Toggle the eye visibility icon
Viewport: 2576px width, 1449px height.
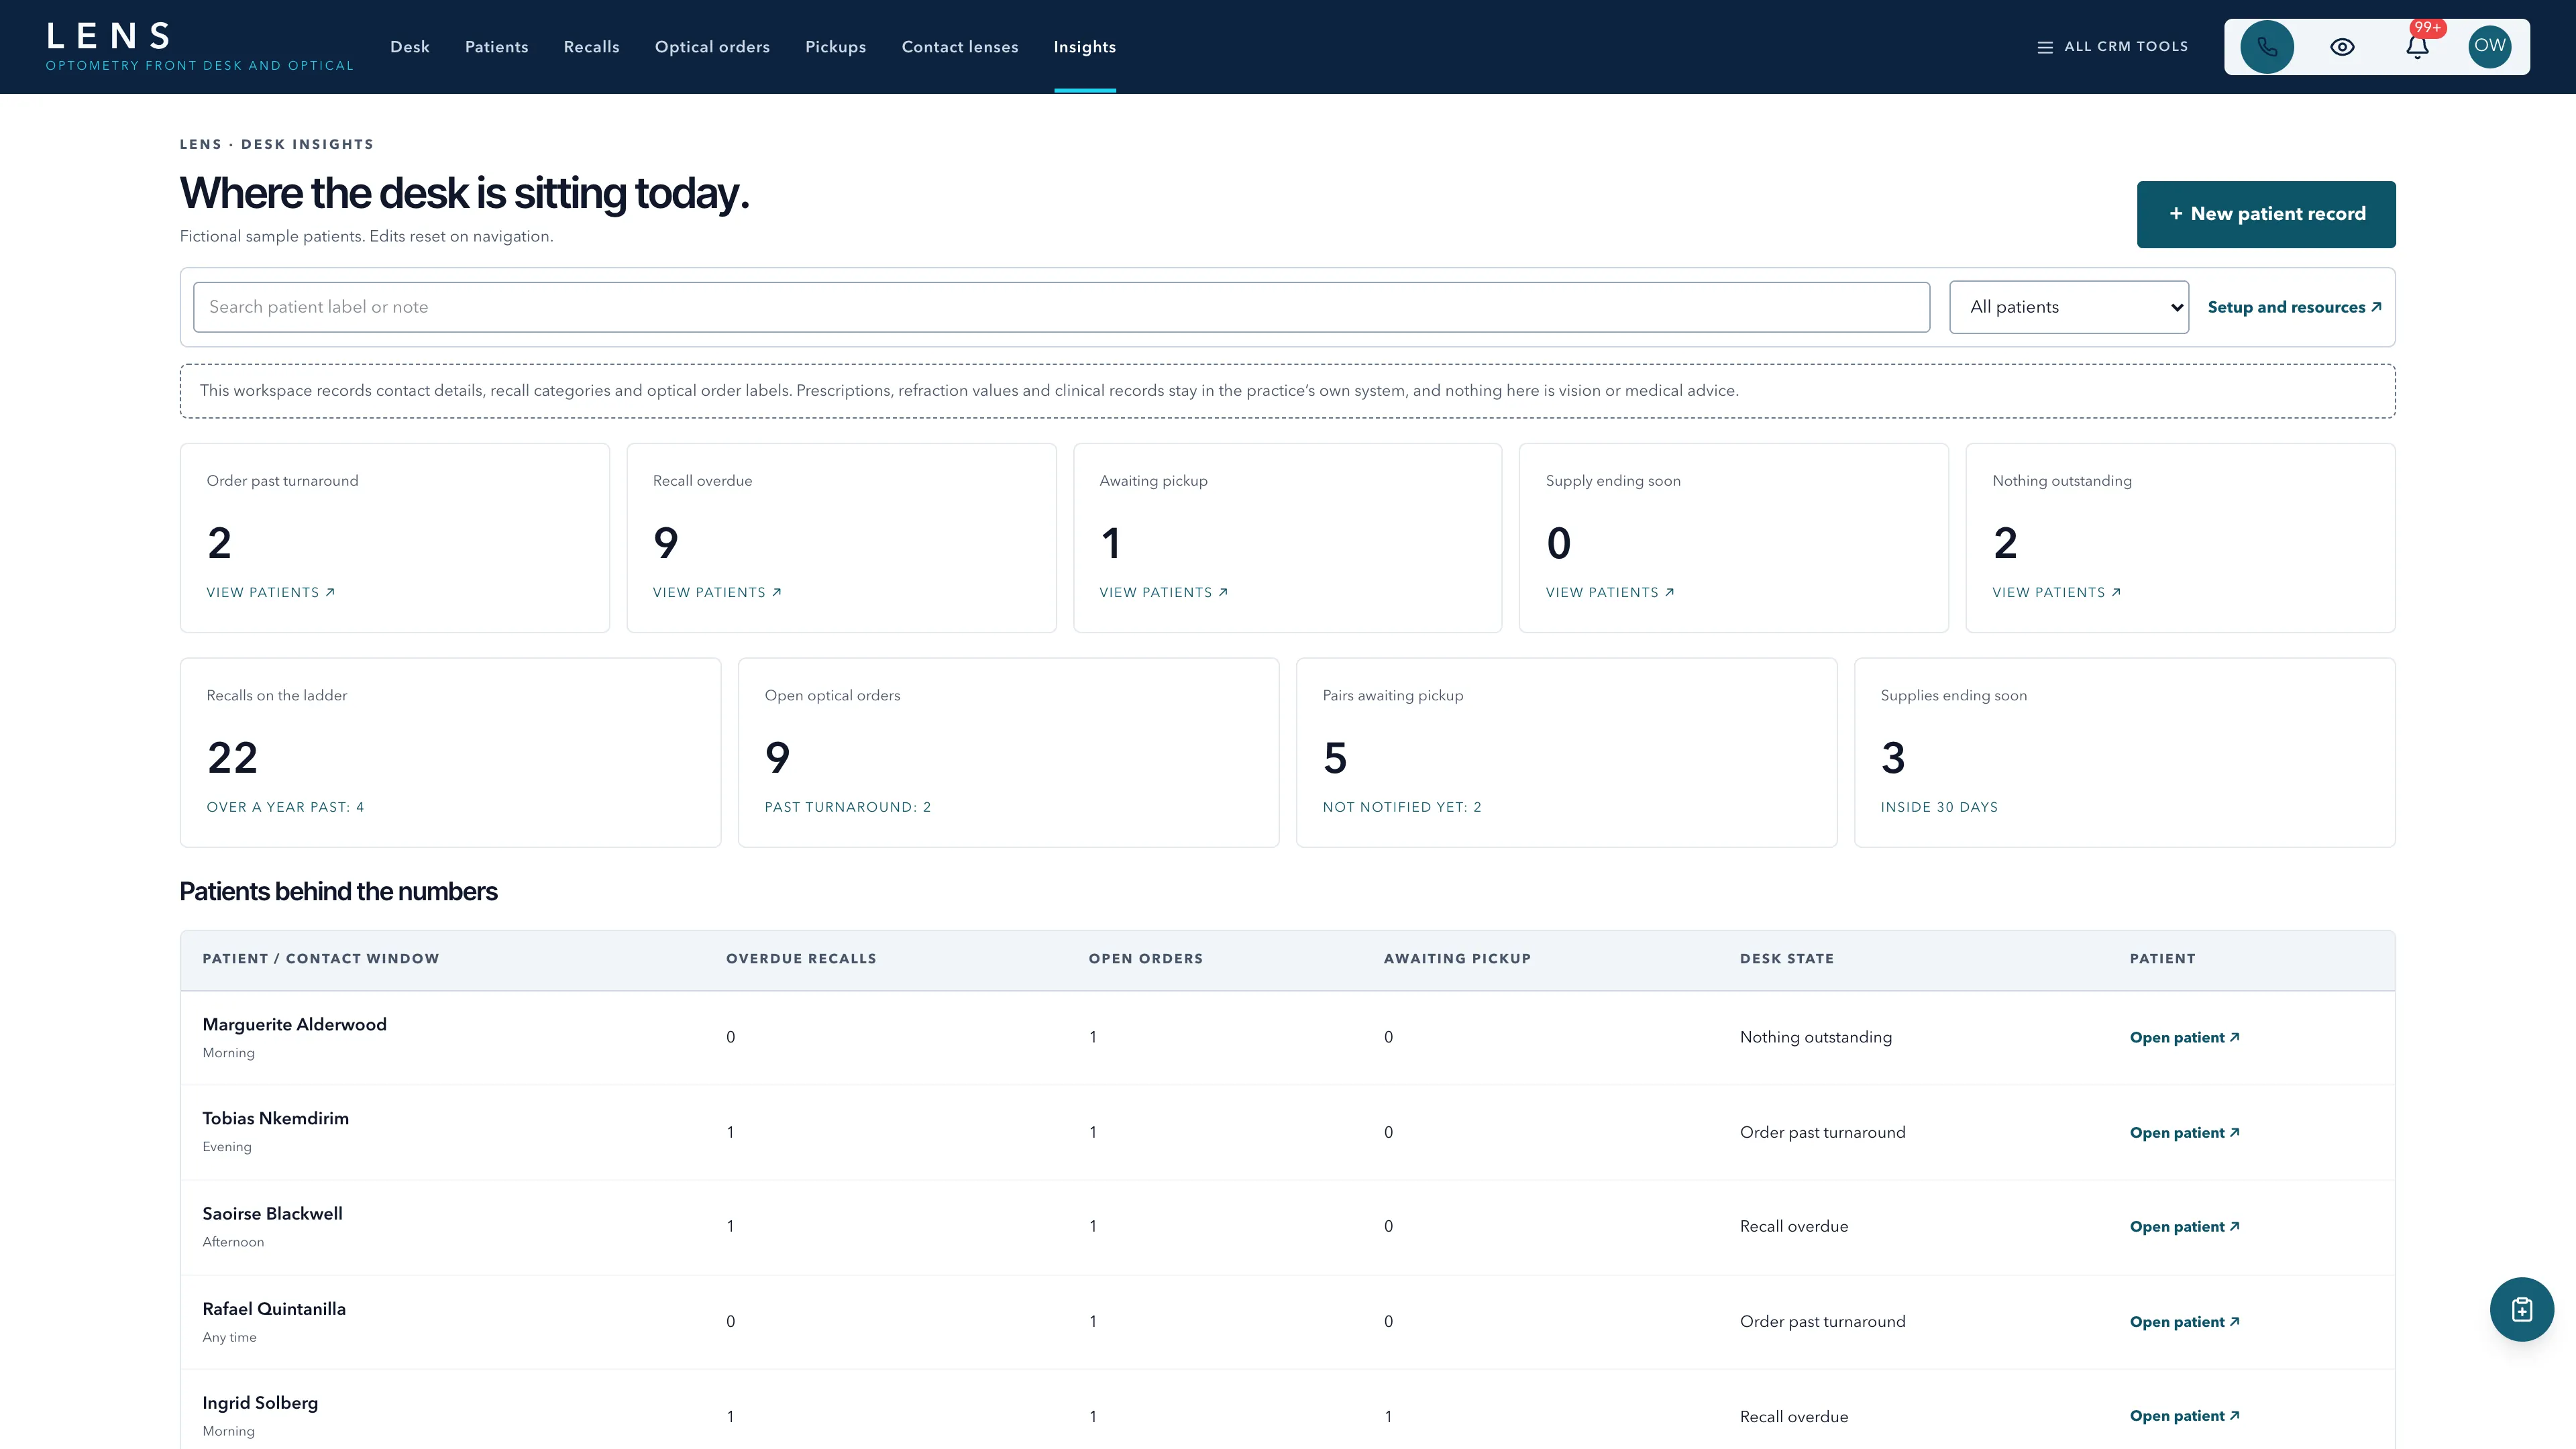tap(2342, 47)
